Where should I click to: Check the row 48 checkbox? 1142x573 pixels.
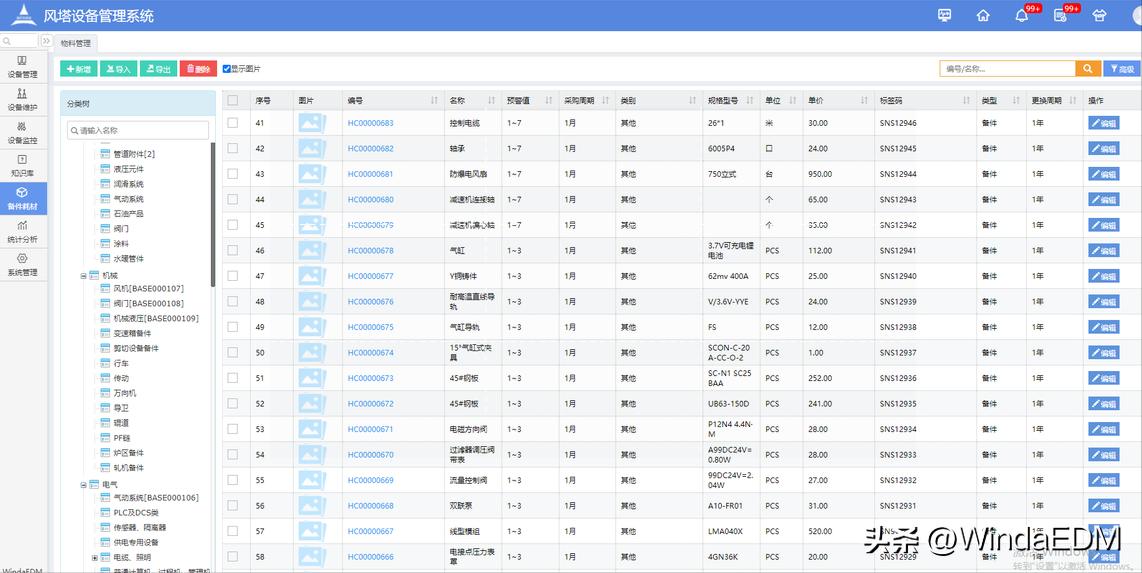(x=233, y=301)
